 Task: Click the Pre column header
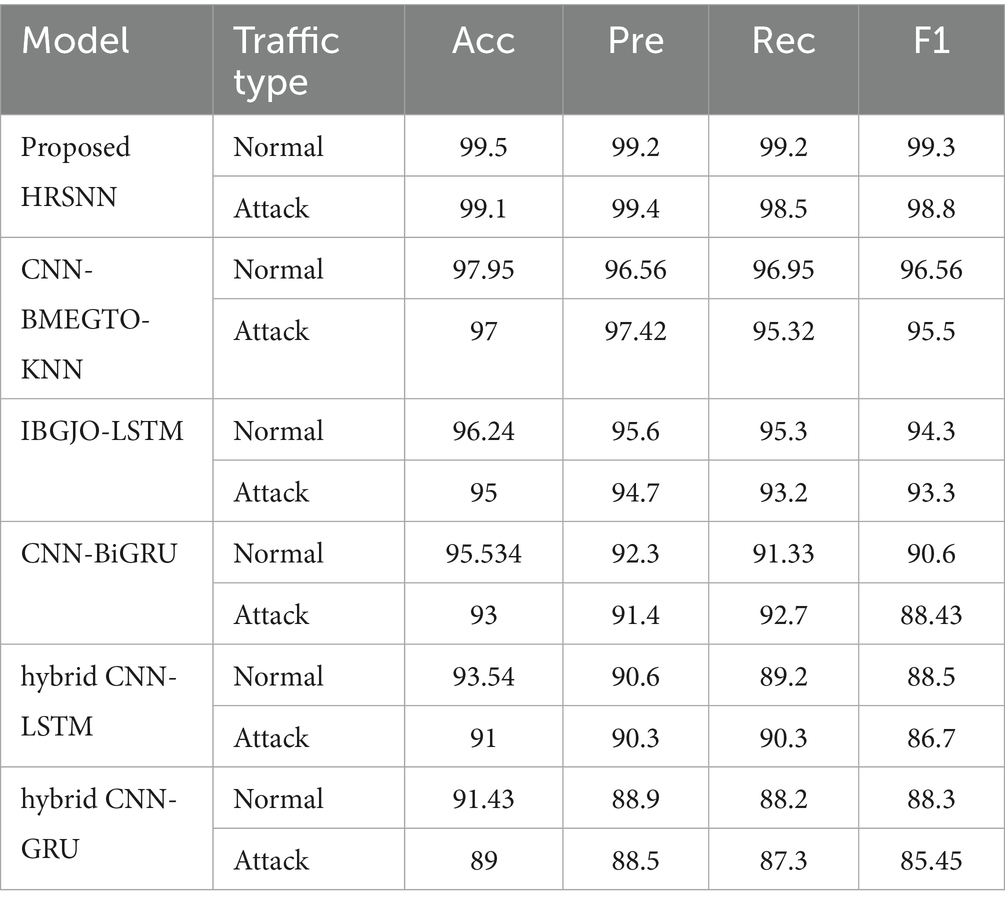(x=635, y=60)
